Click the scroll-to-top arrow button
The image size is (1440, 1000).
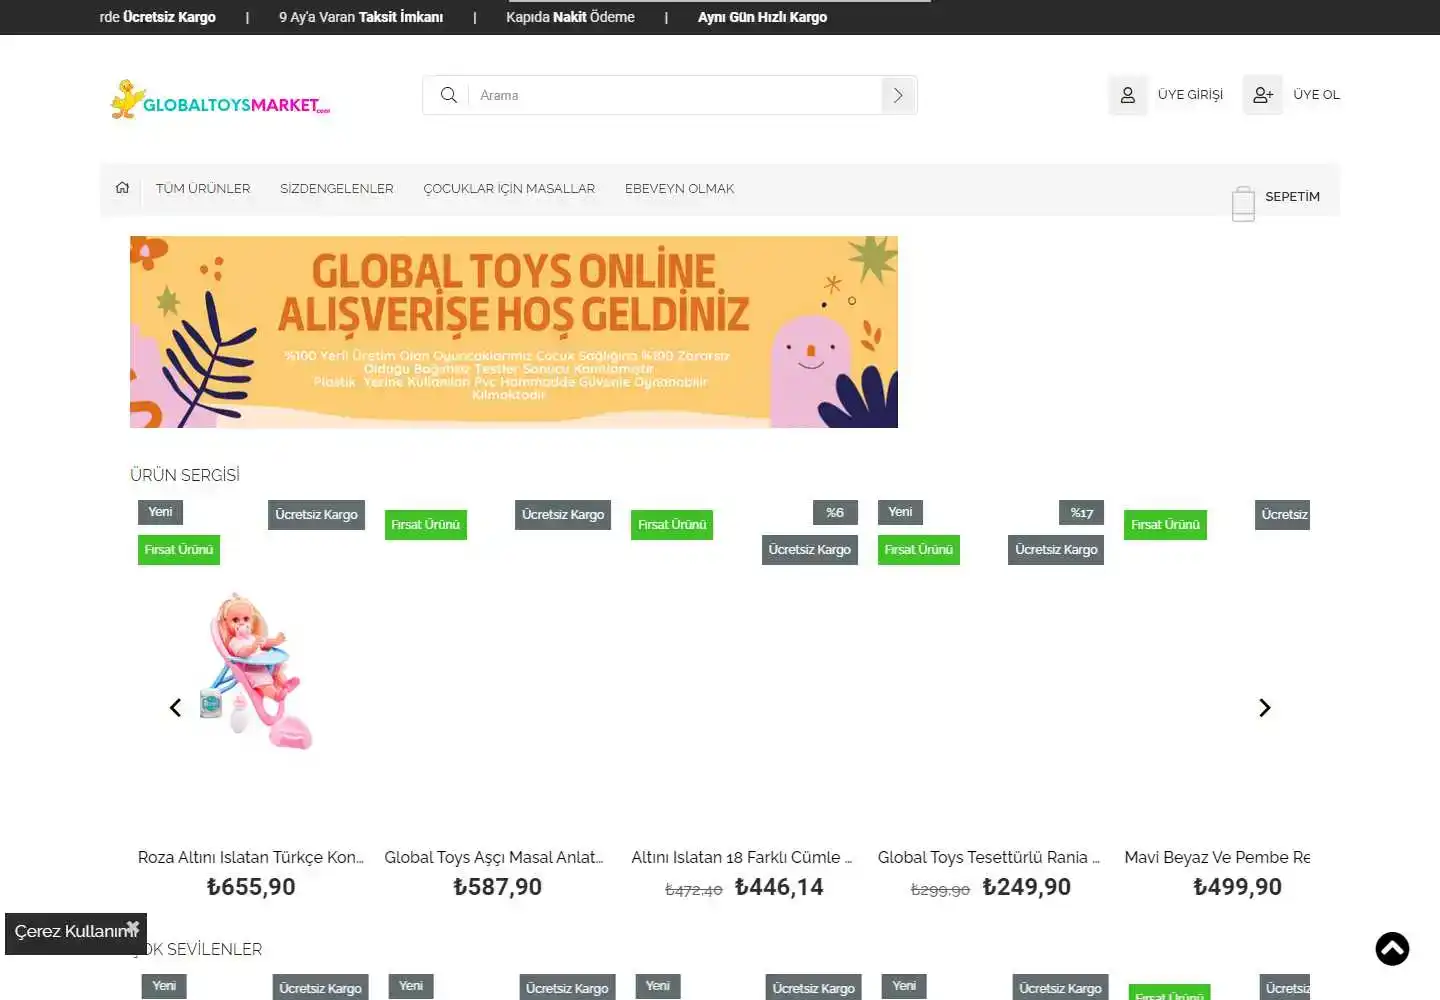coord(1392,949)
